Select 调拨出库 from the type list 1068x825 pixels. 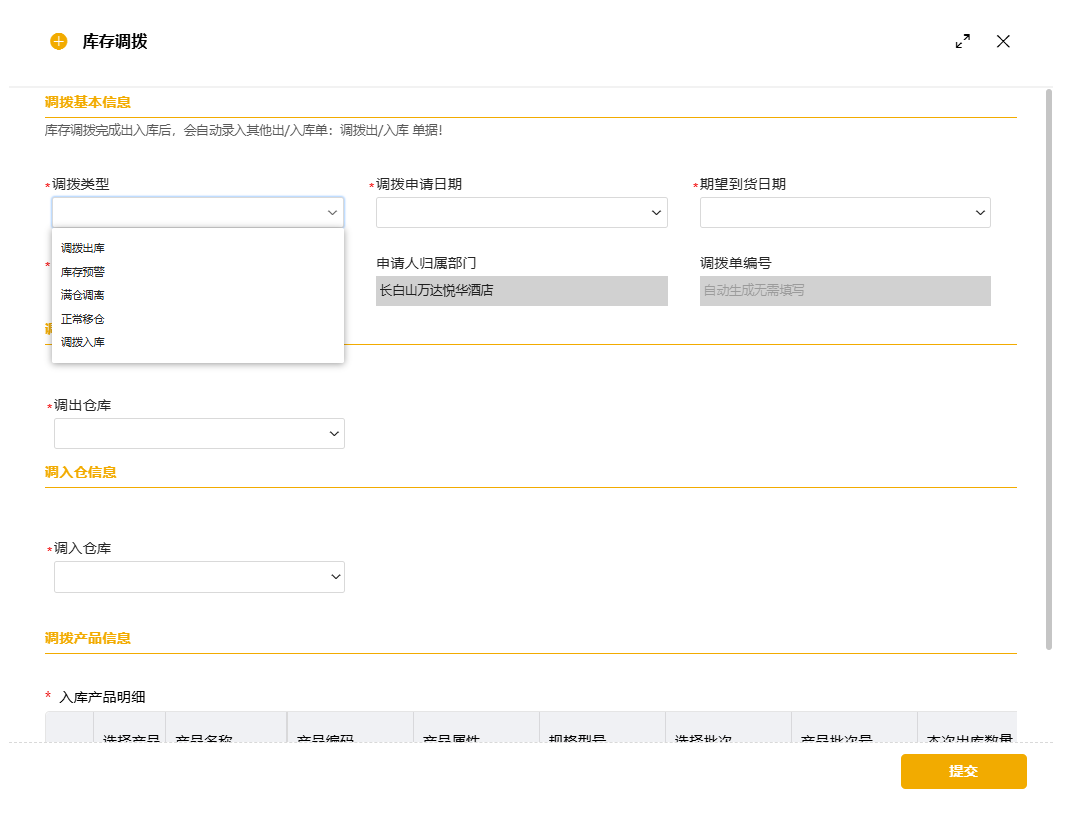pos(83,248)
